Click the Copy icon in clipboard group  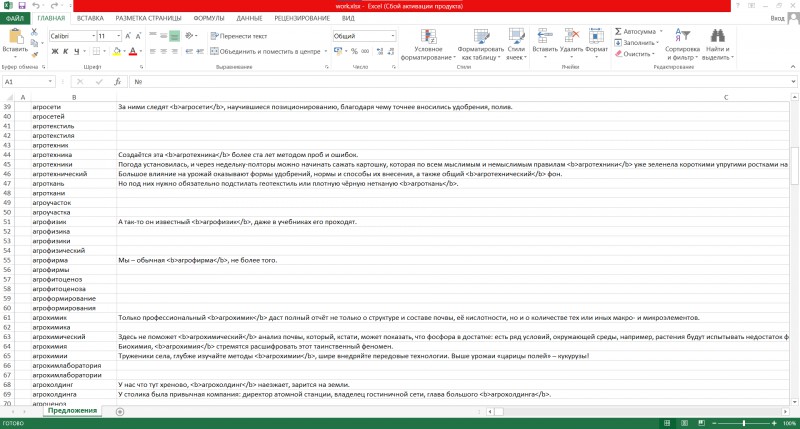[x=34, y=43]
